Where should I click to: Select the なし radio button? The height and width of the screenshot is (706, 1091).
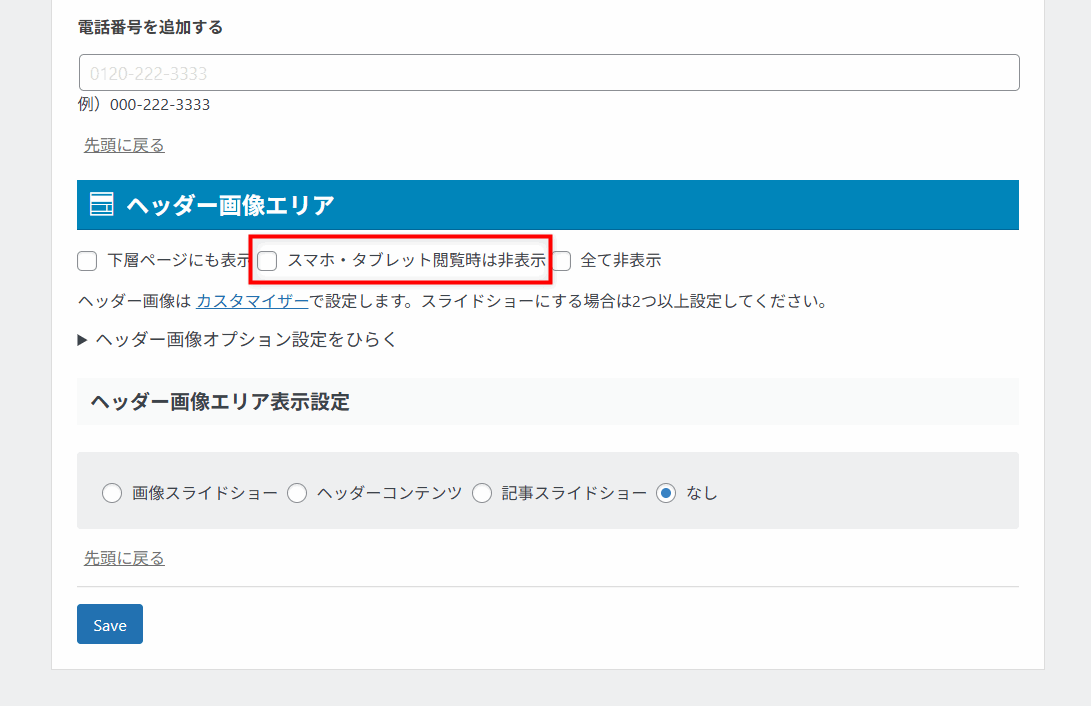pyautogui.click(x=667, y=493)
